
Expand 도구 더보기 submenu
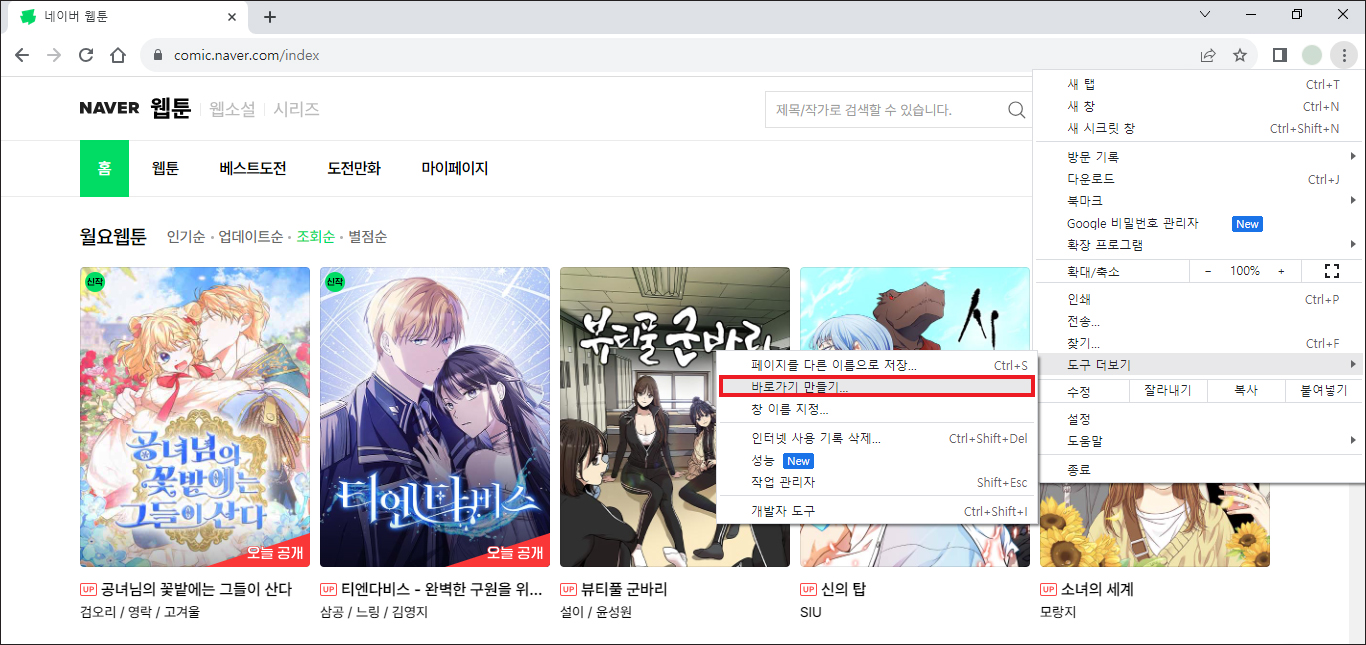(x=1198, y=365)
